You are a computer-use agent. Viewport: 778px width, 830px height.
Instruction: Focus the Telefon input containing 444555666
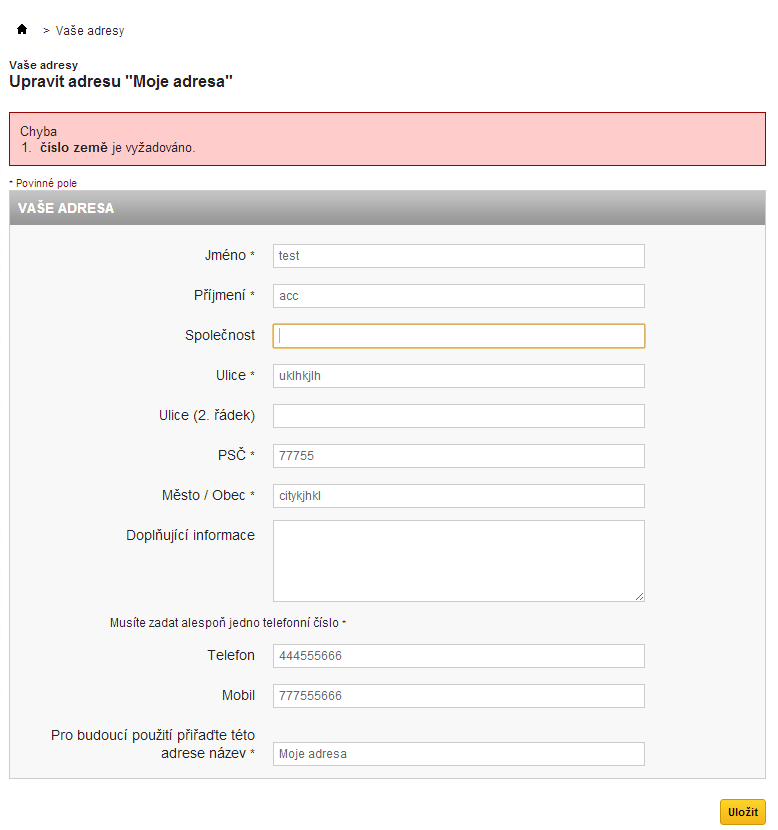[458, 656]
